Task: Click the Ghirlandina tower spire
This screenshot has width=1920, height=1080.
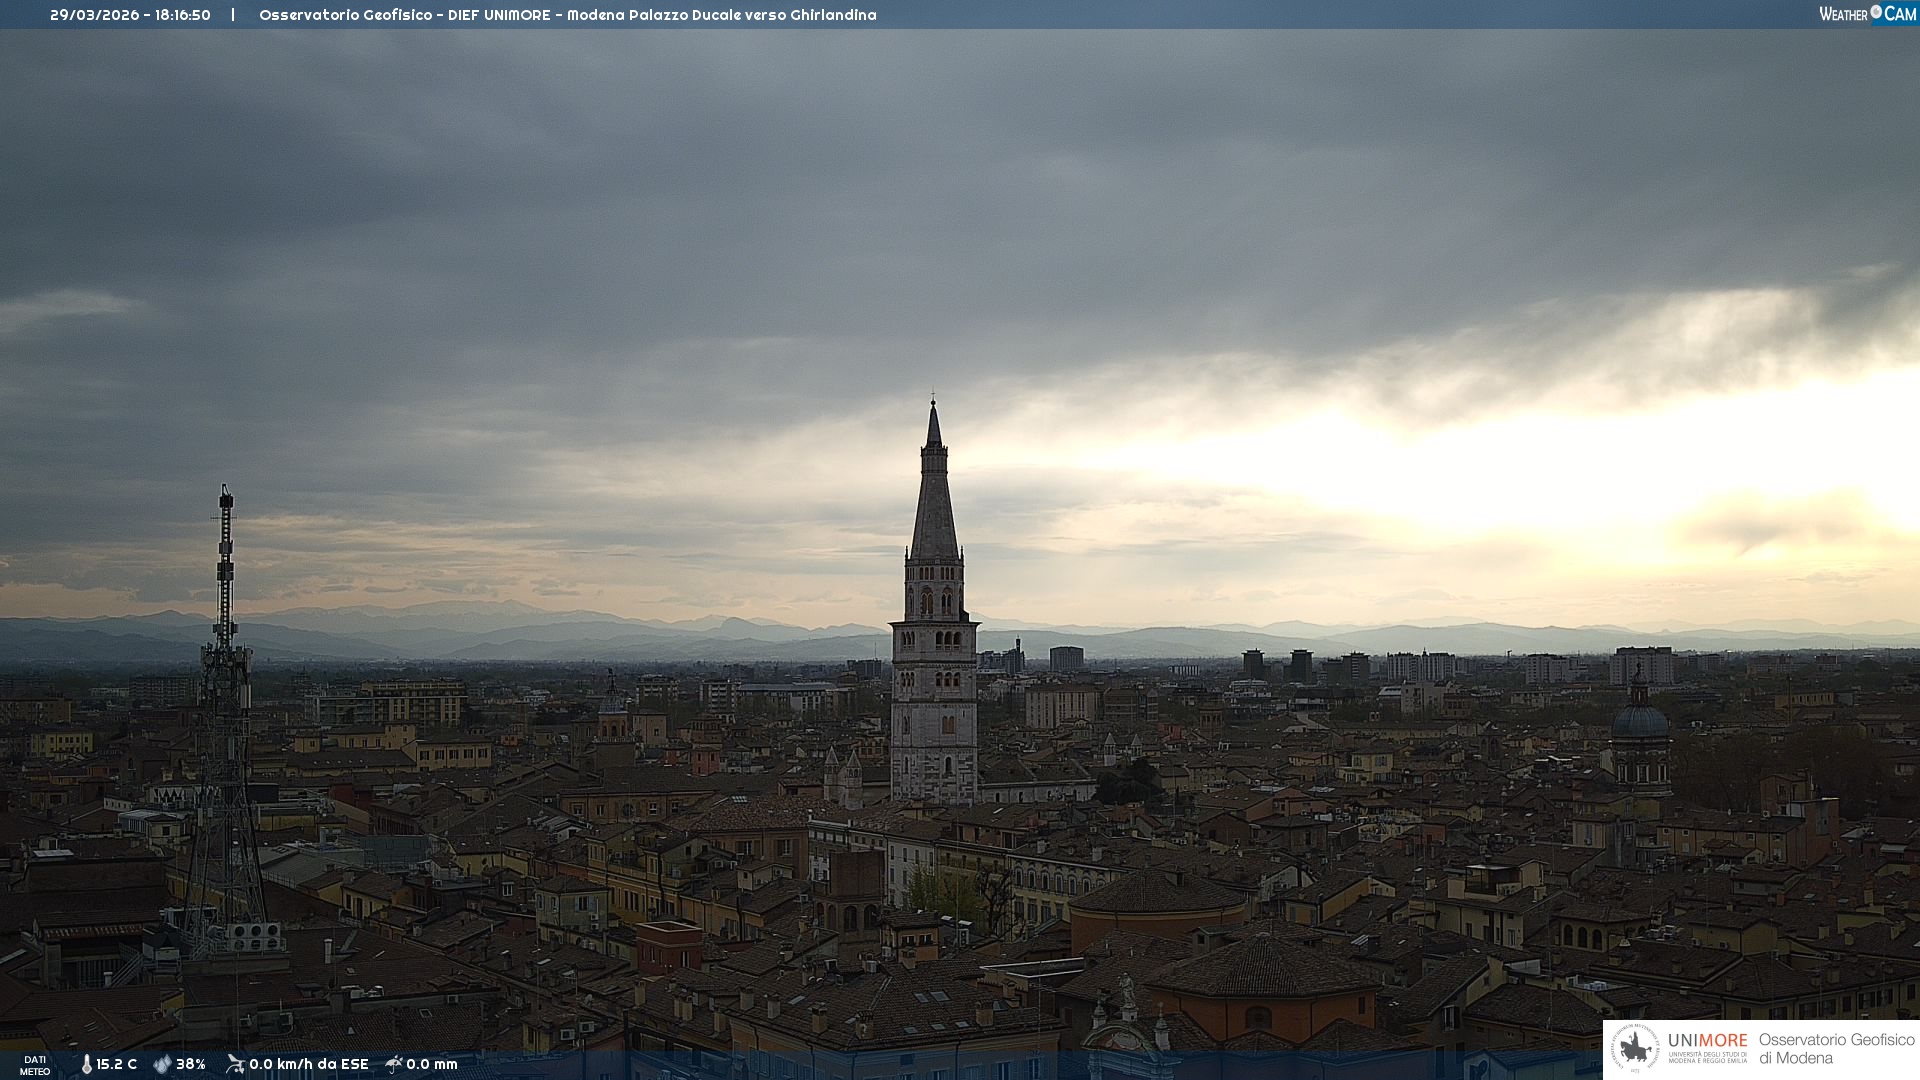Action: click(x=934, y=490)
